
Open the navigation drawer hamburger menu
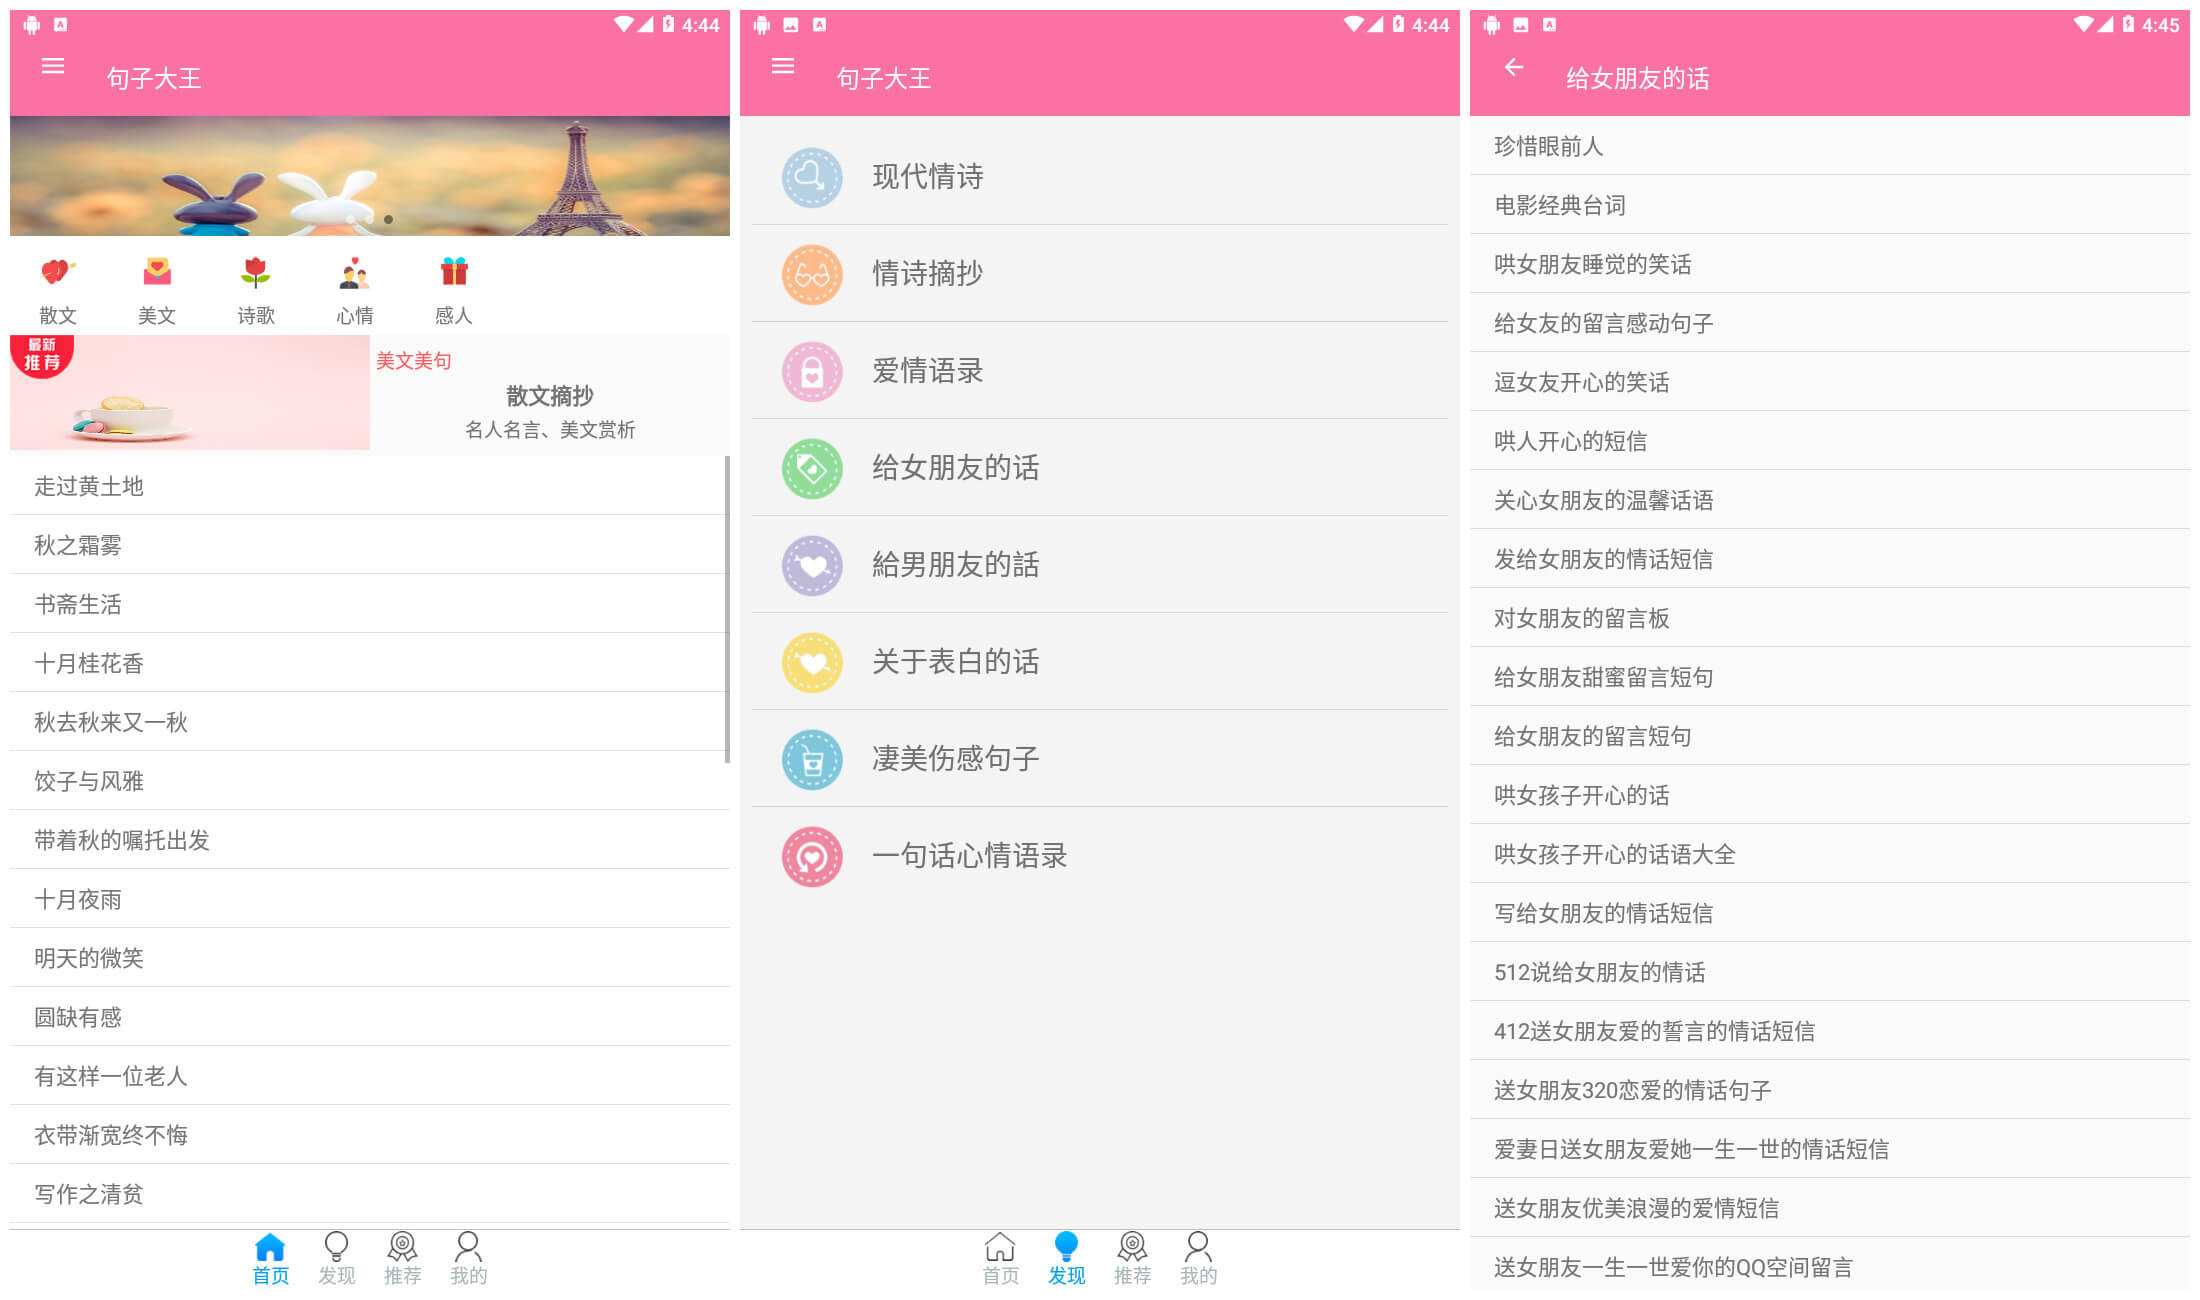click(52, 66)
